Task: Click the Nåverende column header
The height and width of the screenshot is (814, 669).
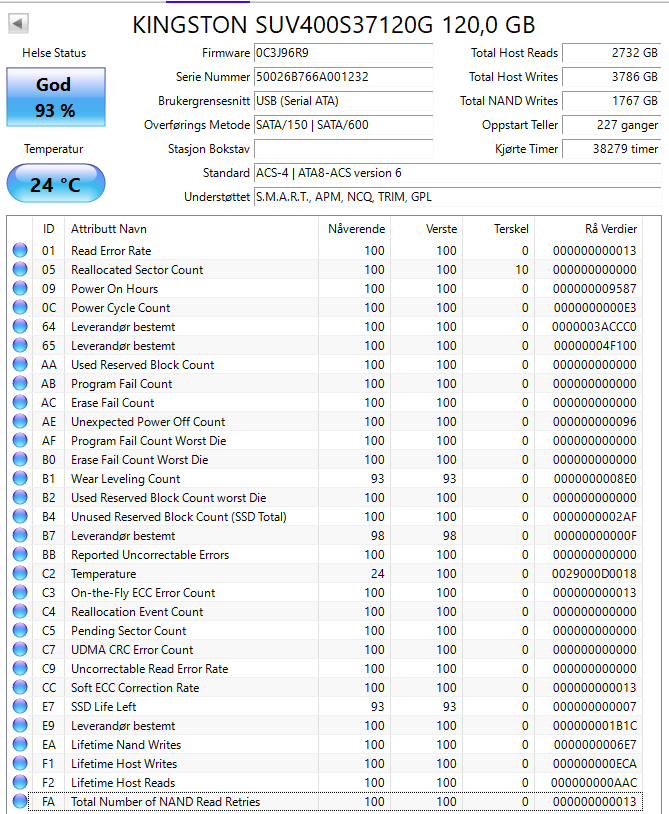Action: 355,229
